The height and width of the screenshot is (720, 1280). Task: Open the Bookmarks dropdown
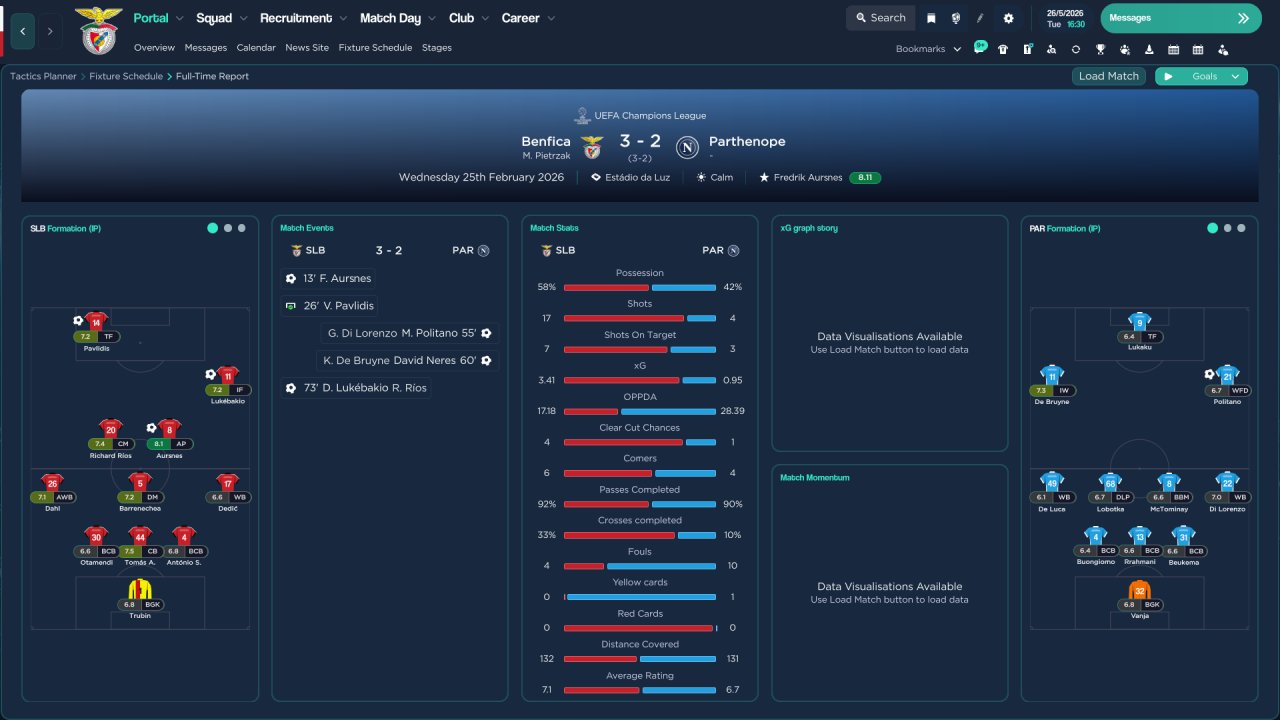click(x=928, y=49)
